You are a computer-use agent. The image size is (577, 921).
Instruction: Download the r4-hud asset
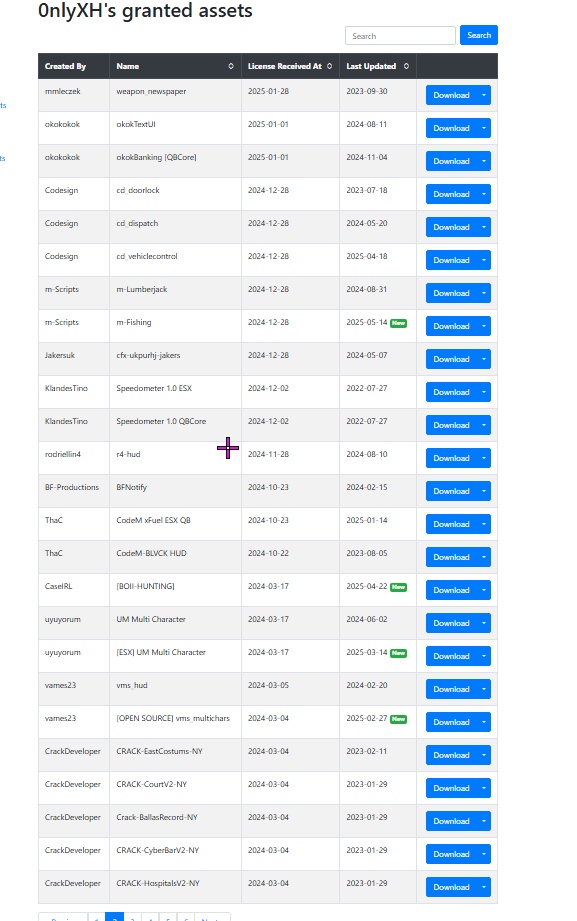[451, 458]
